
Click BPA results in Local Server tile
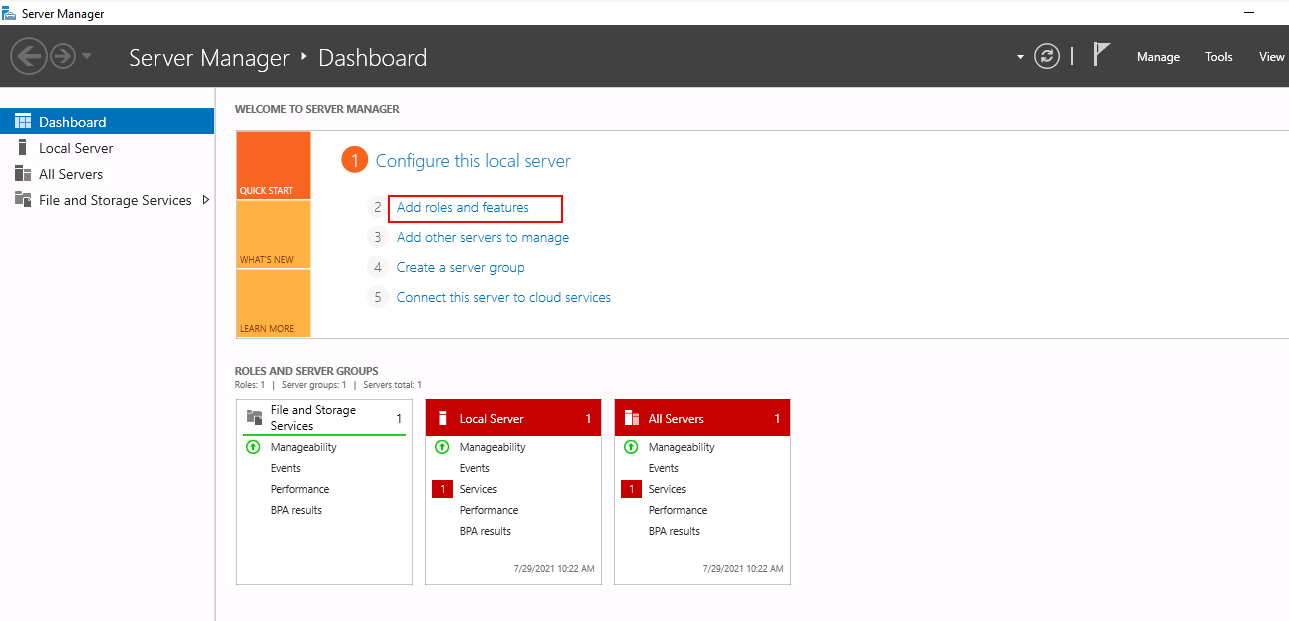(485, 531)
